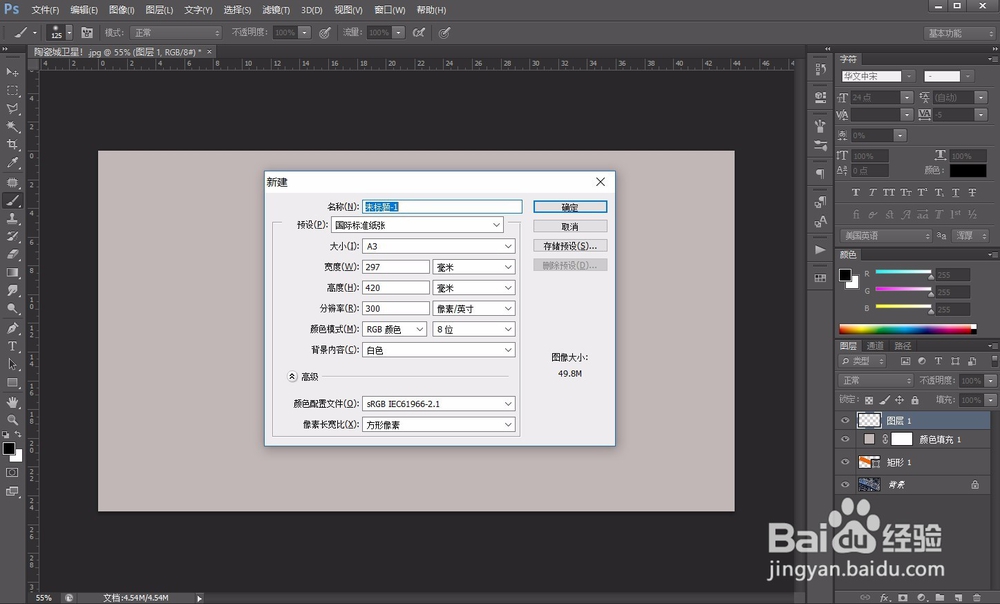The height and width of the screenshot is (604, 1000).
Task: Open the Paragraph panel icon
Action: pos(821,173)
